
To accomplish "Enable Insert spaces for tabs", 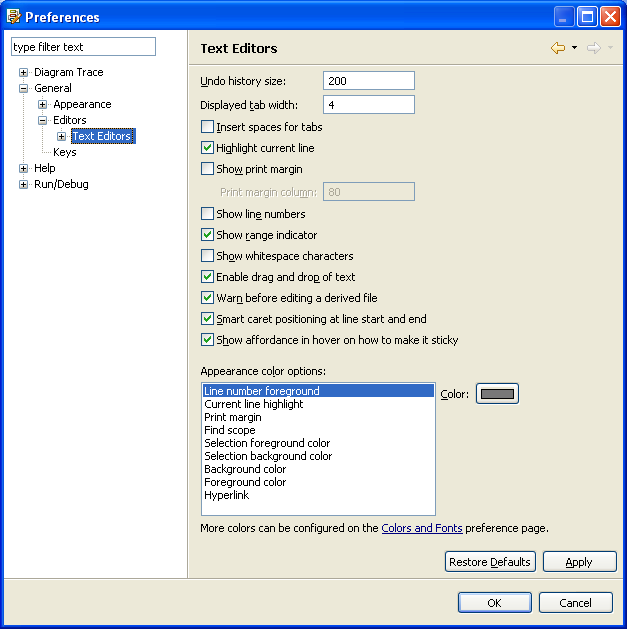I will point(207,127).
